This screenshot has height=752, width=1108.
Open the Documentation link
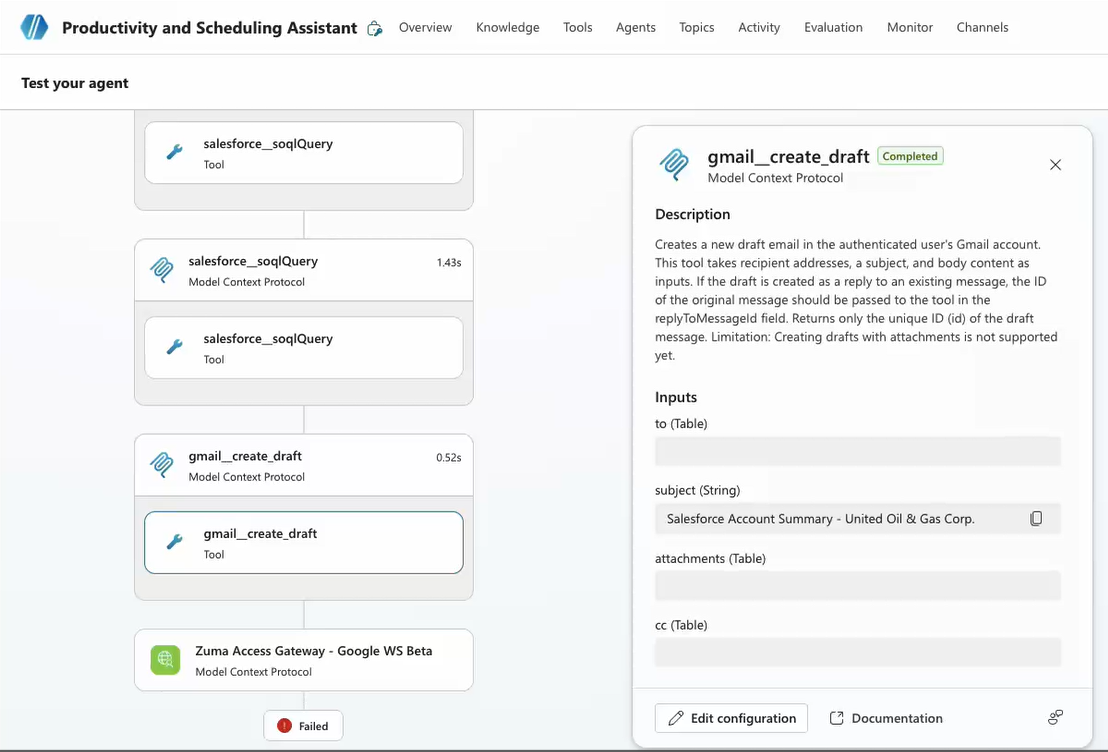pos(886,718)
